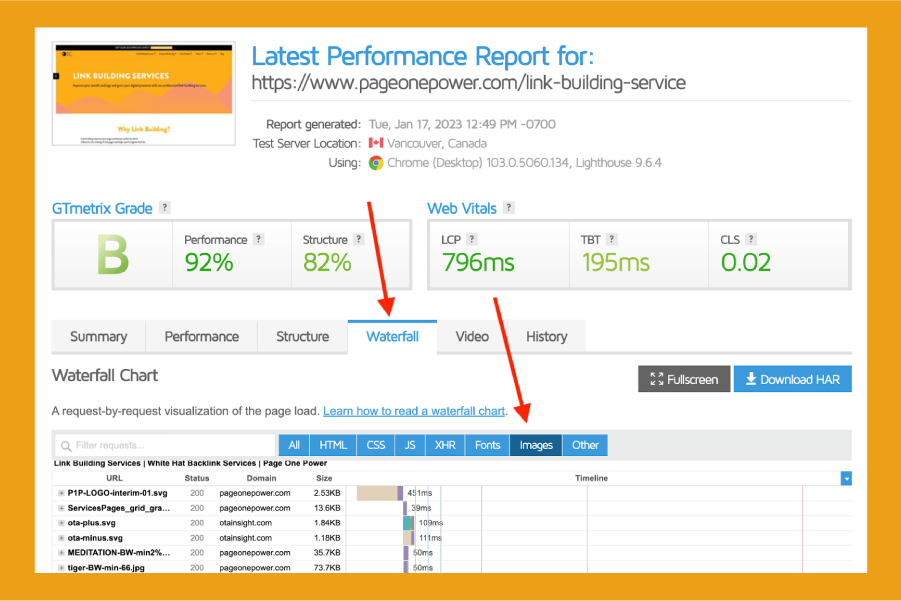Expand the ota-plus.svg request row

point(61,523)
